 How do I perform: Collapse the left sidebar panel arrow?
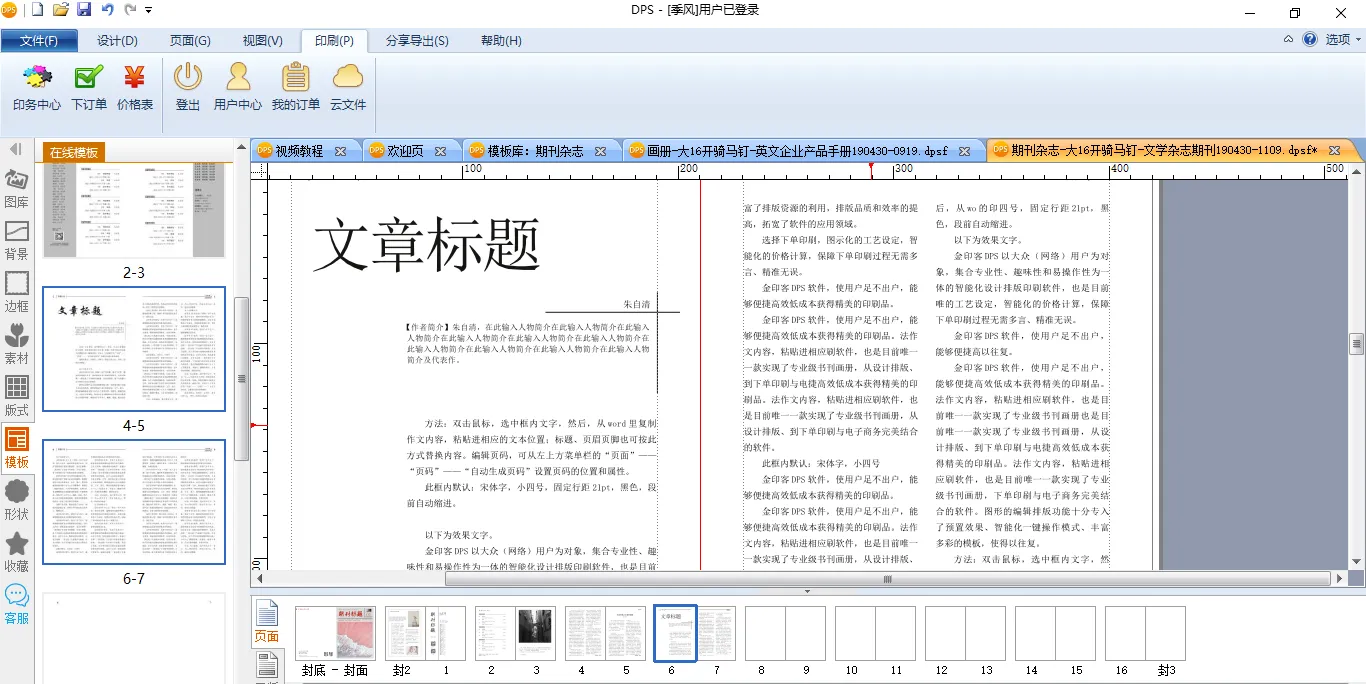[x=16, y=149]
